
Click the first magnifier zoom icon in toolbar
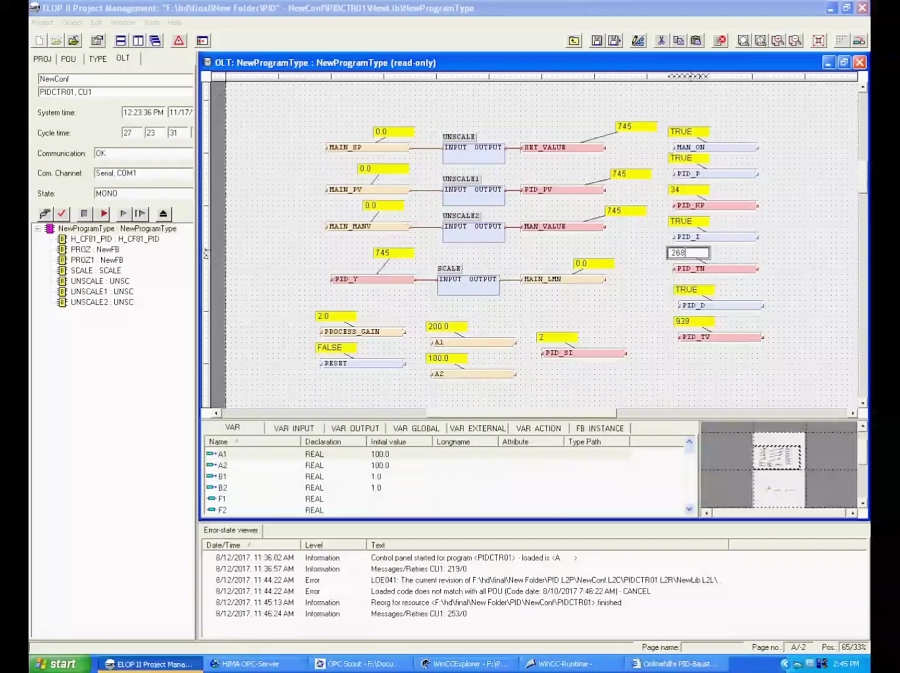744,41
